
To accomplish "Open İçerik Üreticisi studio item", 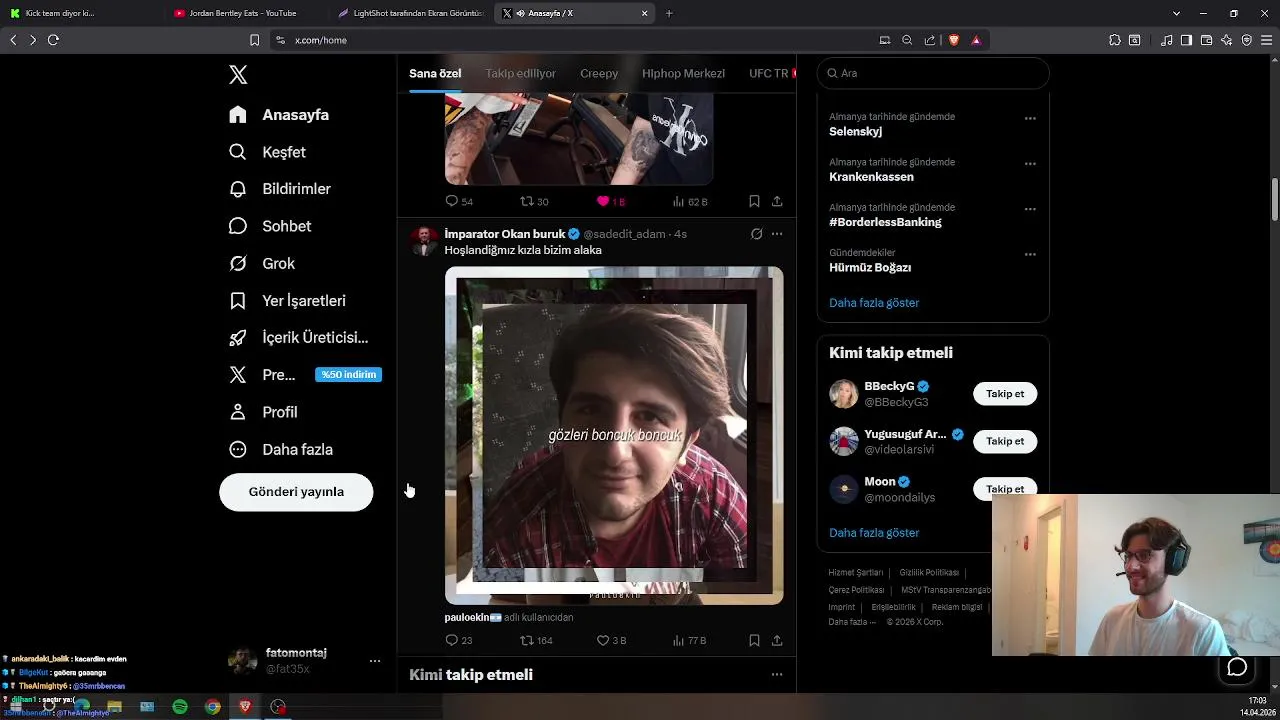I will coord(298,338).
